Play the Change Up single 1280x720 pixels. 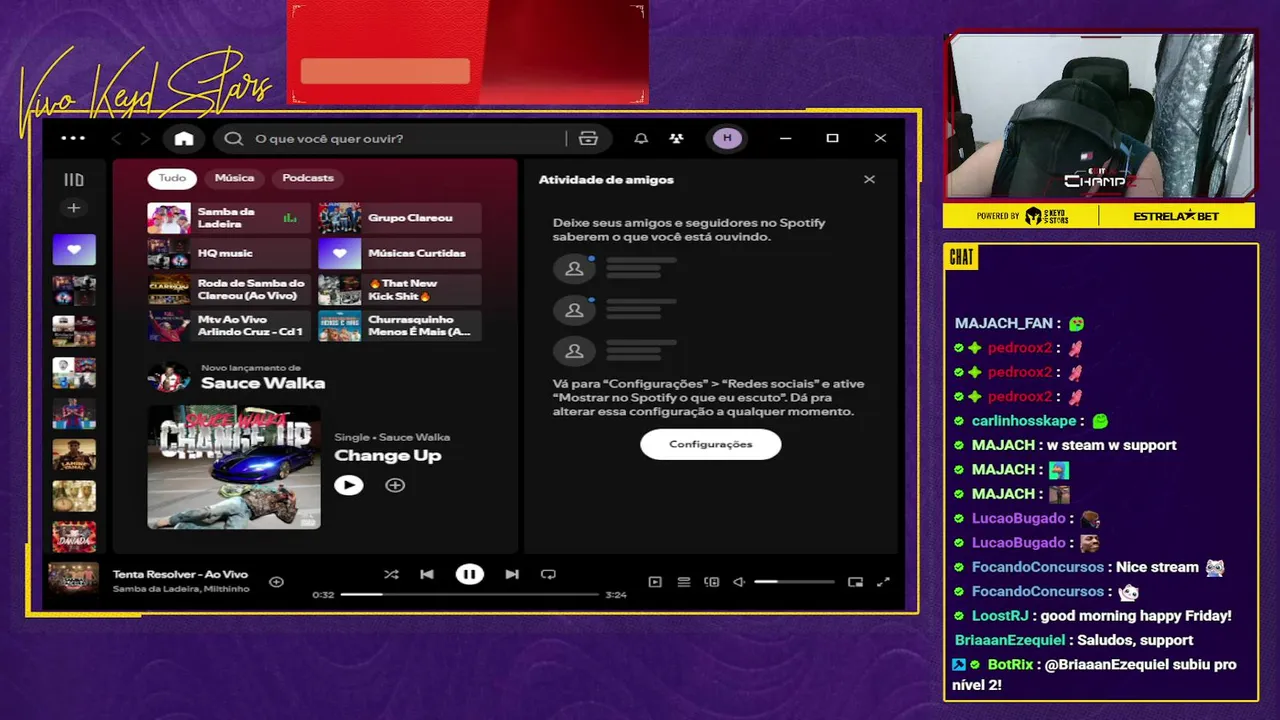pyautogui.click(x=348, y=485)
